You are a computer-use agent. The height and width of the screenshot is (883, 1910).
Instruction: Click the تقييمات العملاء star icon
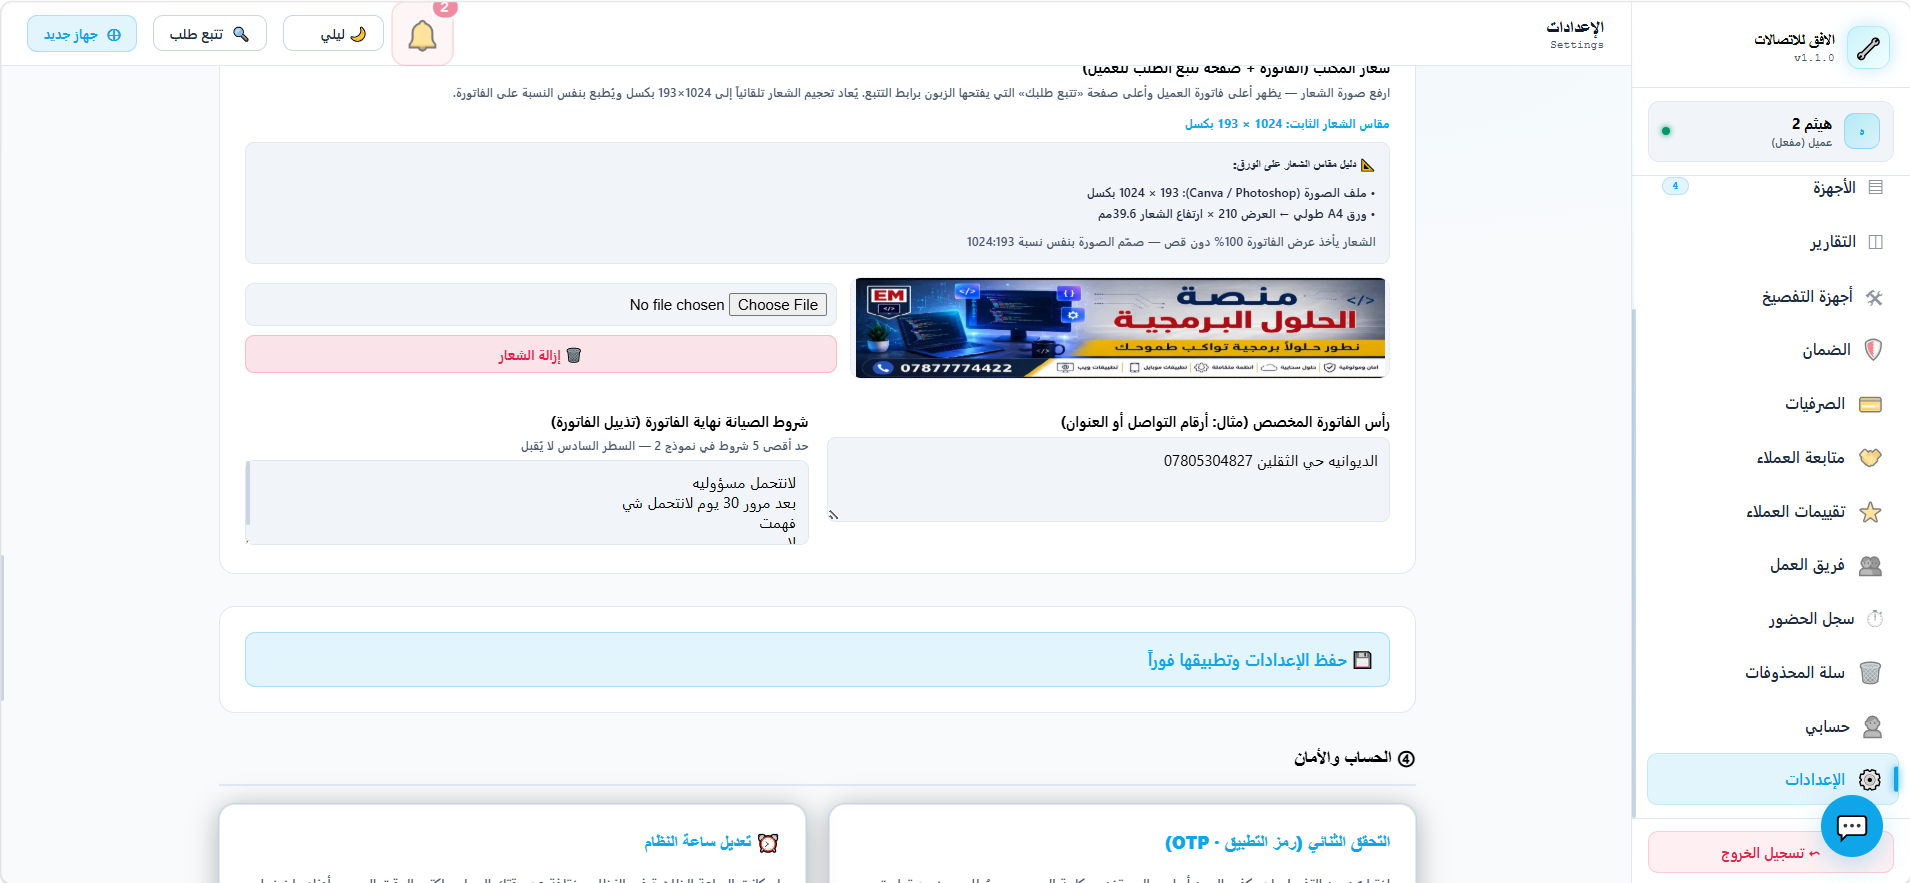(x=1870, y=512)
